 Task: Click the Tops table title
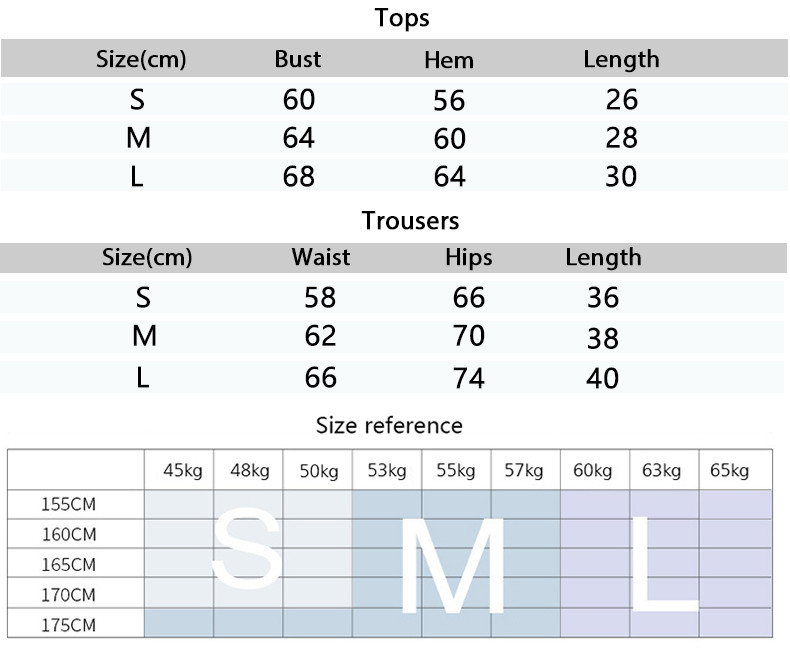tap(402, 18)
